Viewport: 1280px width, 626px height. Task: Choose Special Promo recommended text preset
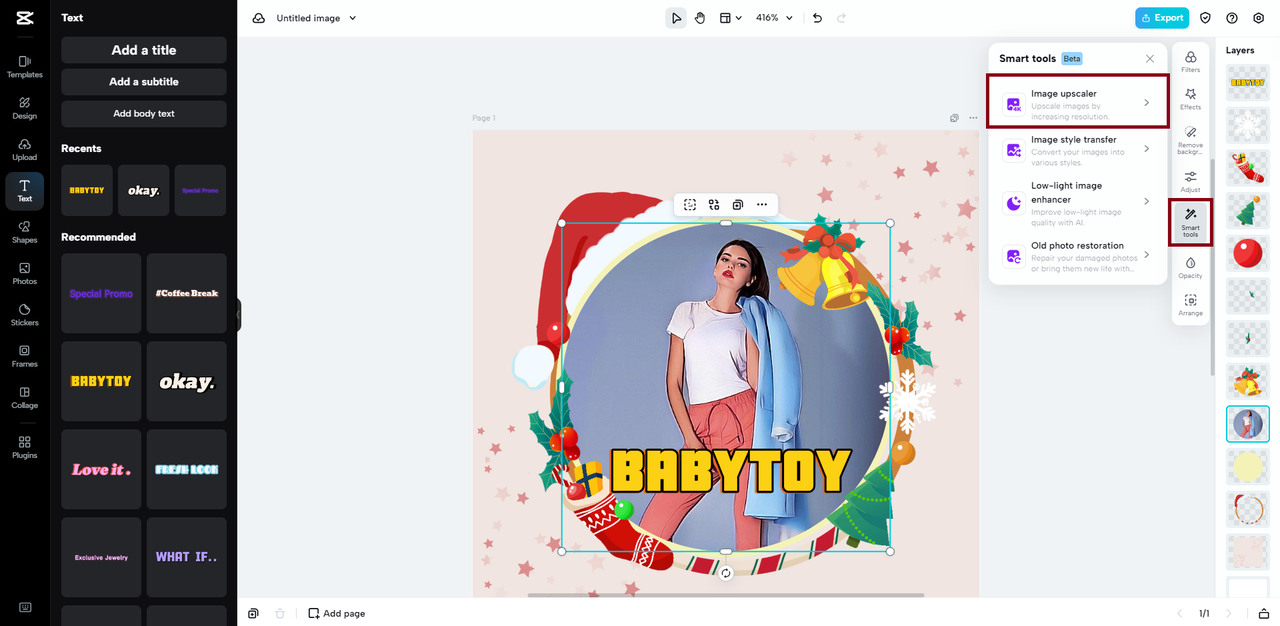pos(101,293)
